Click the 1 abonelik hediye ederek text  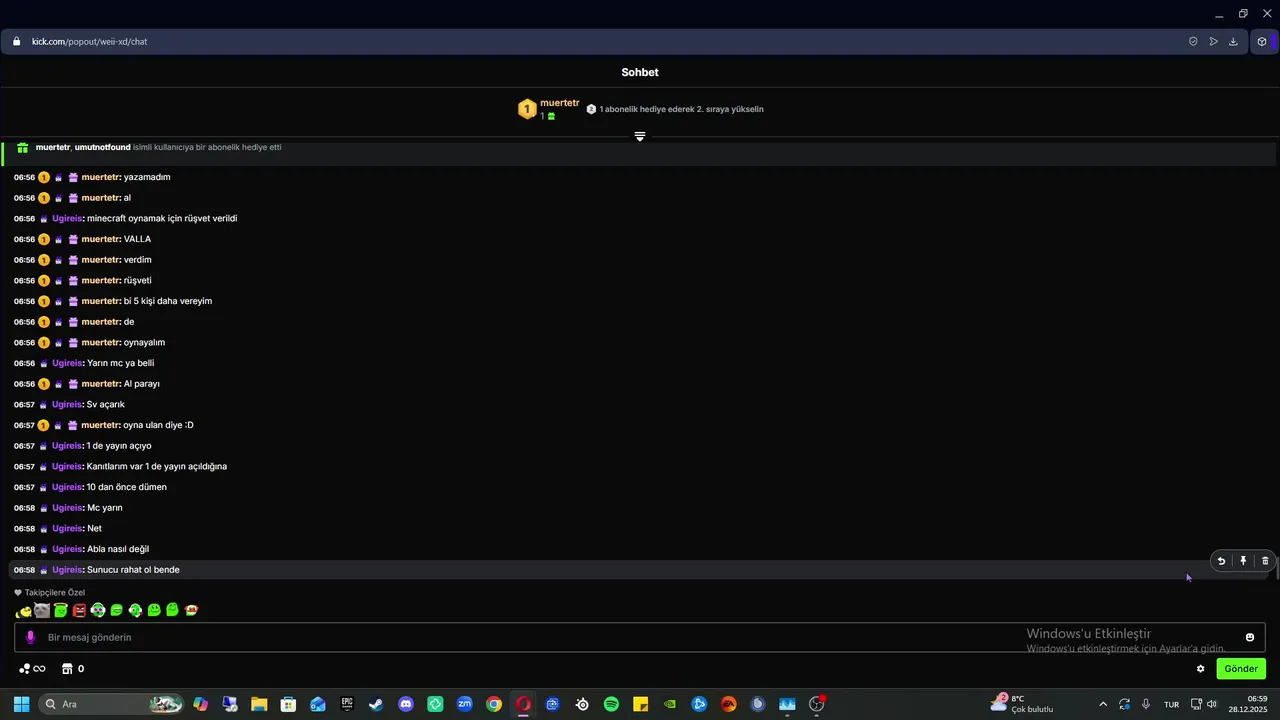[x=681, y=109]
